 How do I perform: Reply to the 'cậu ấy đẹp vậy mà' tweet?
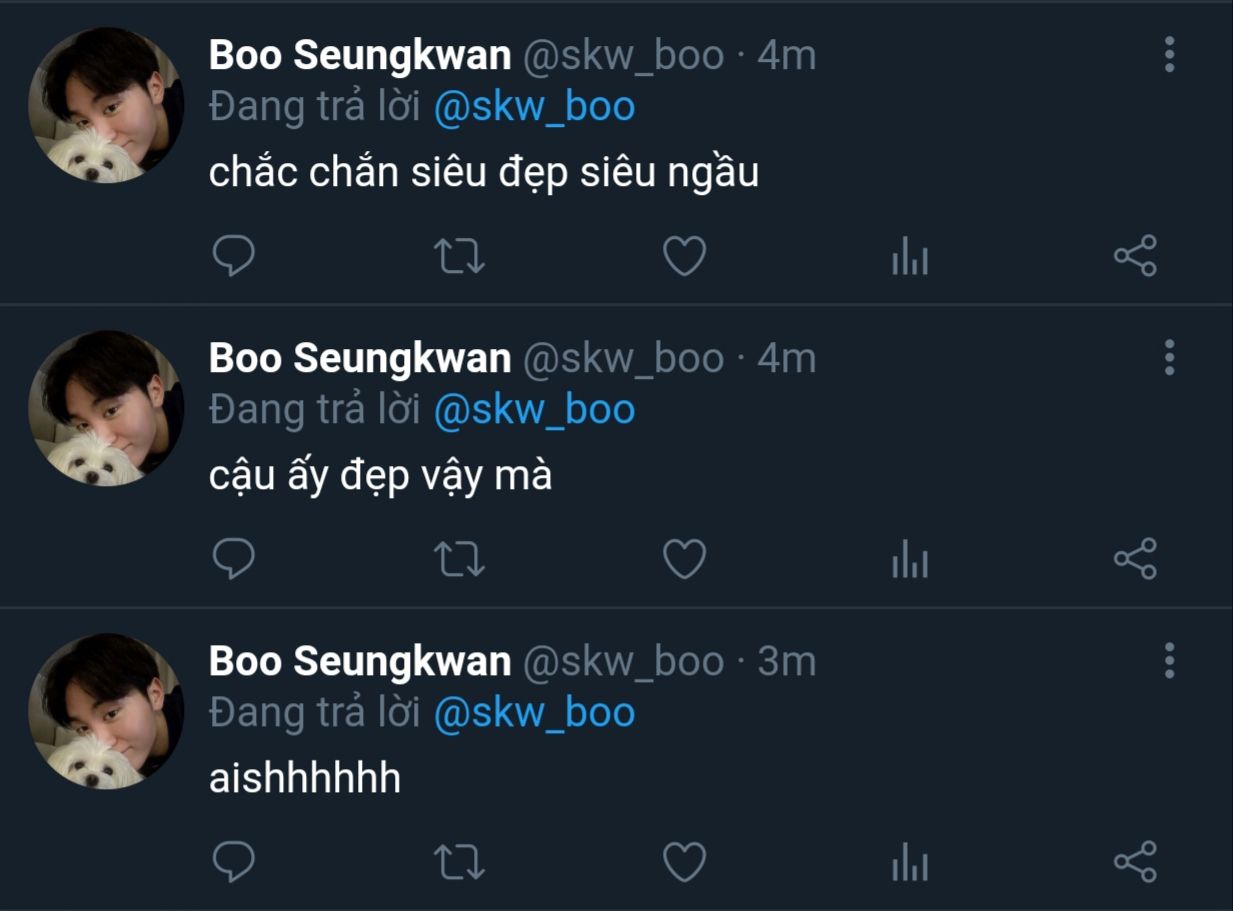pos(234,559)
